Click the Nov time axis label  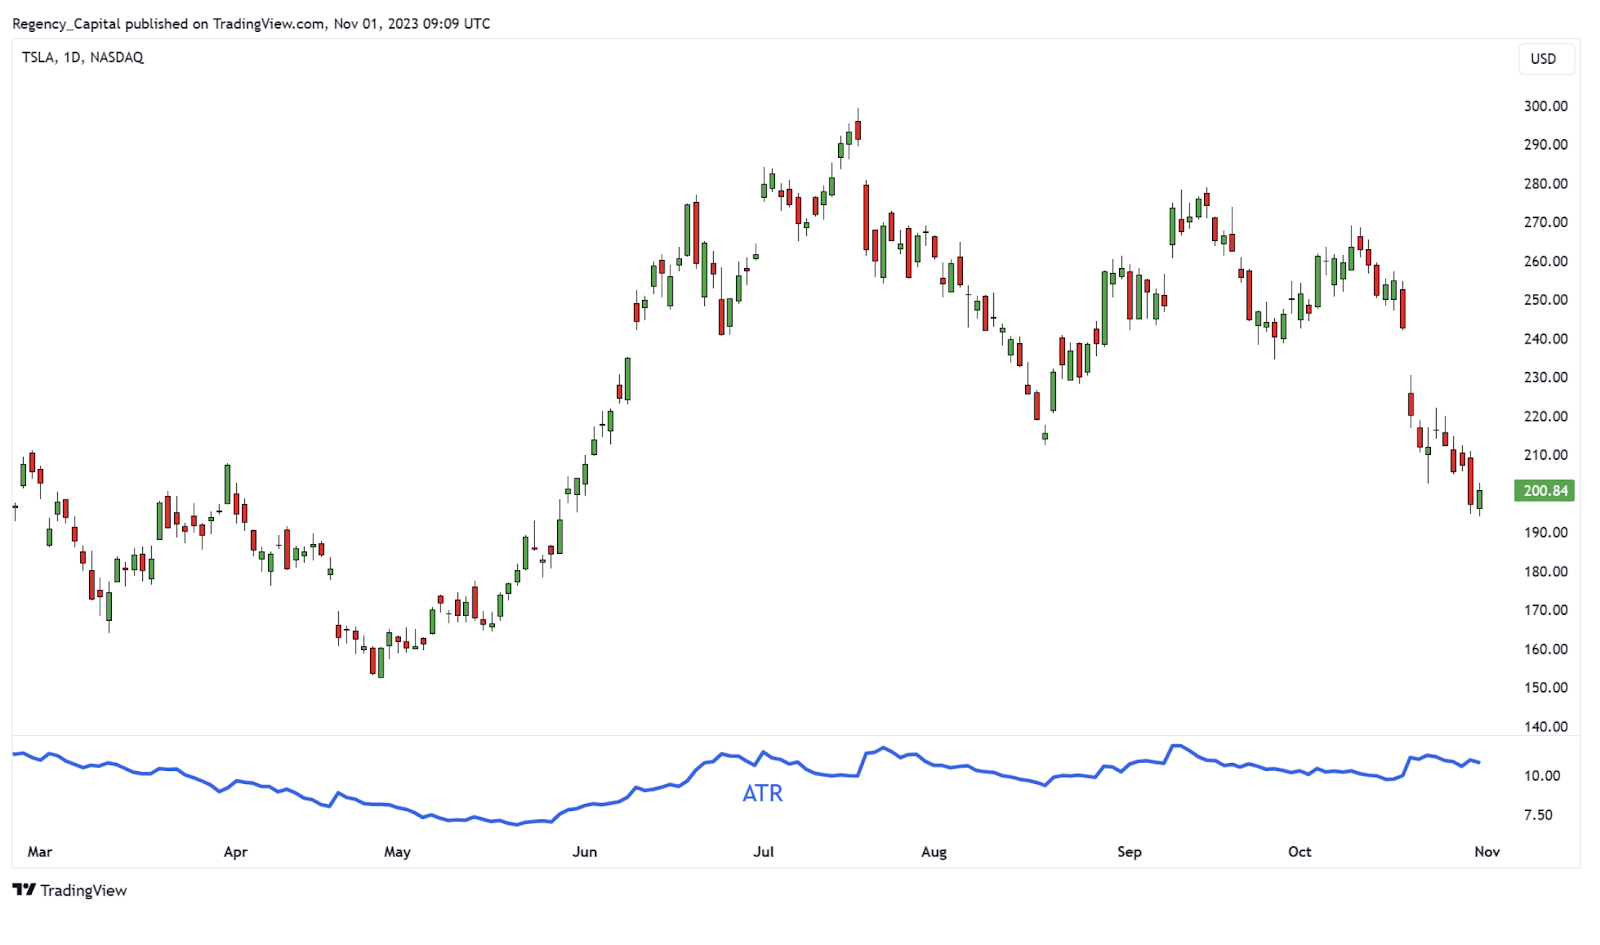pyautogui.click(x=1487, y=851)
